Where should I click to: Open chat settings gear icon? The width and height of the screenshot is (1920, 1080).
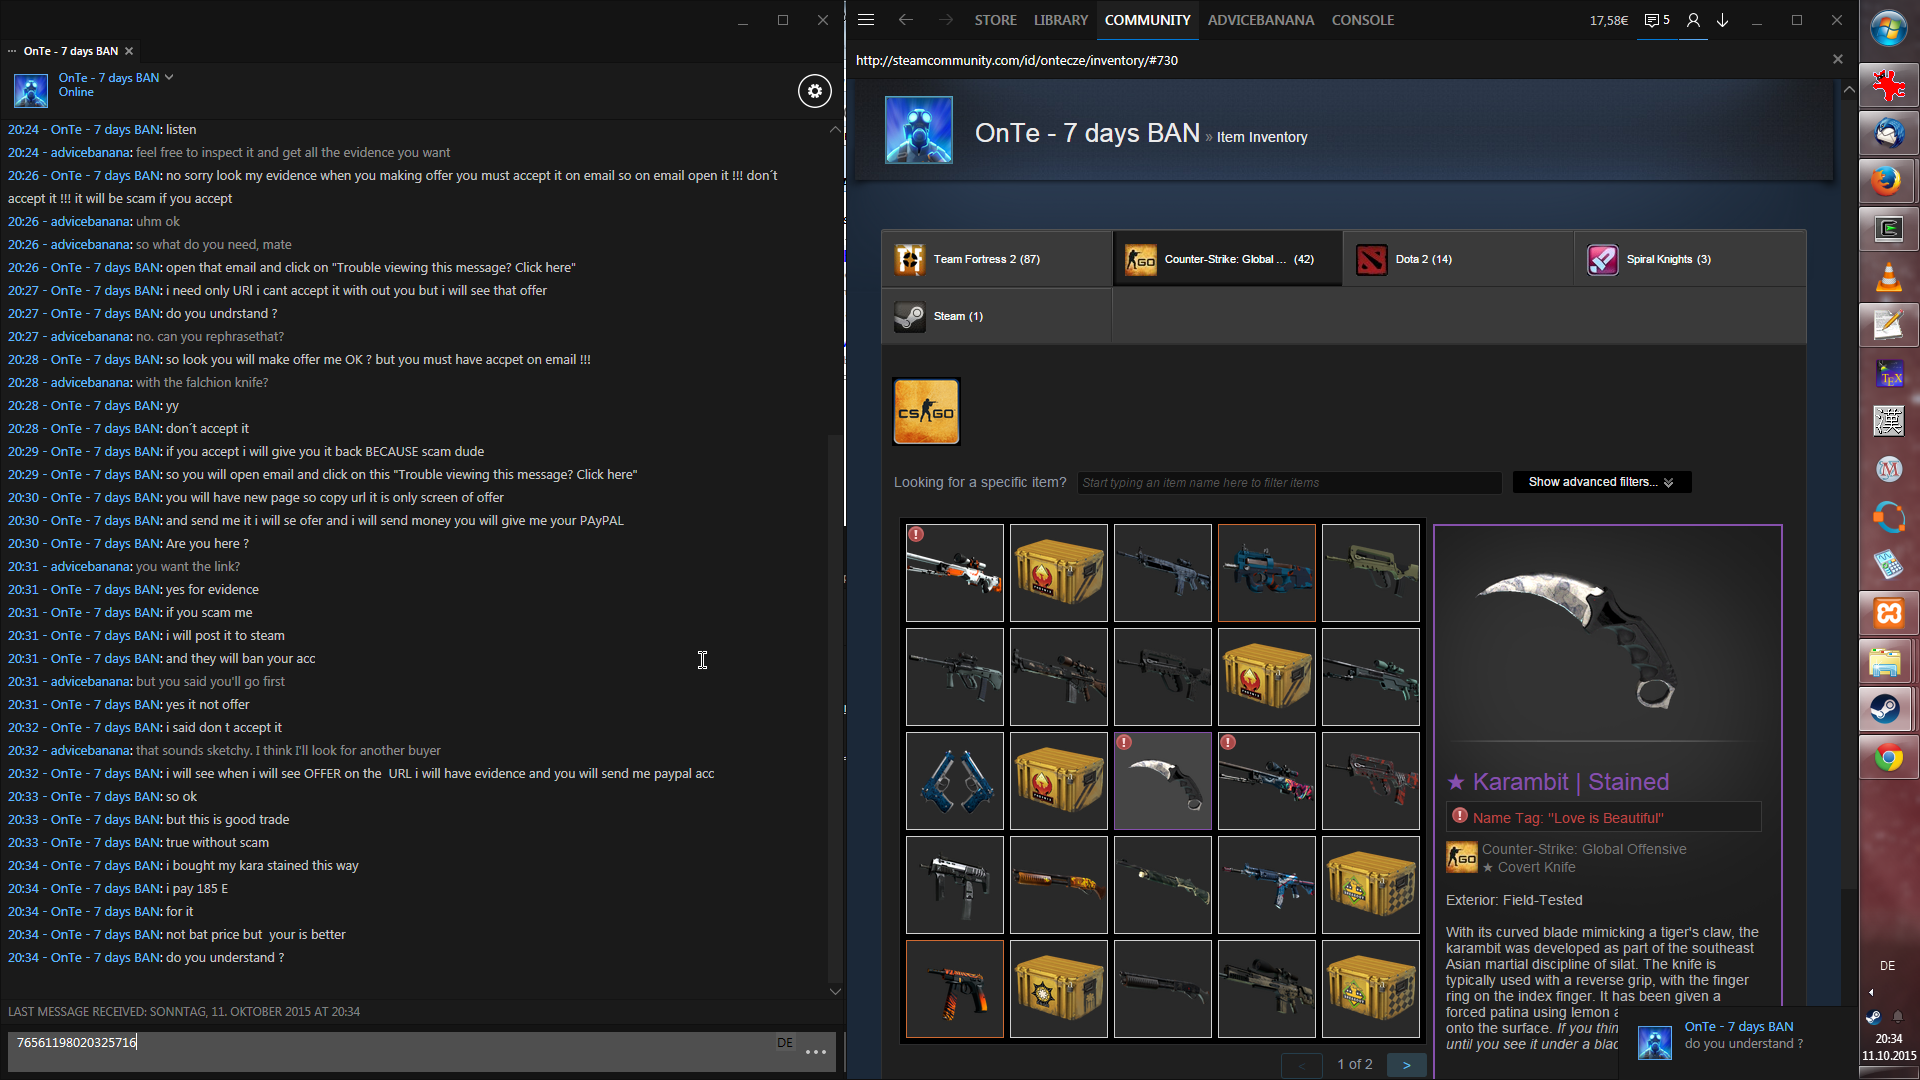[815, 91]
